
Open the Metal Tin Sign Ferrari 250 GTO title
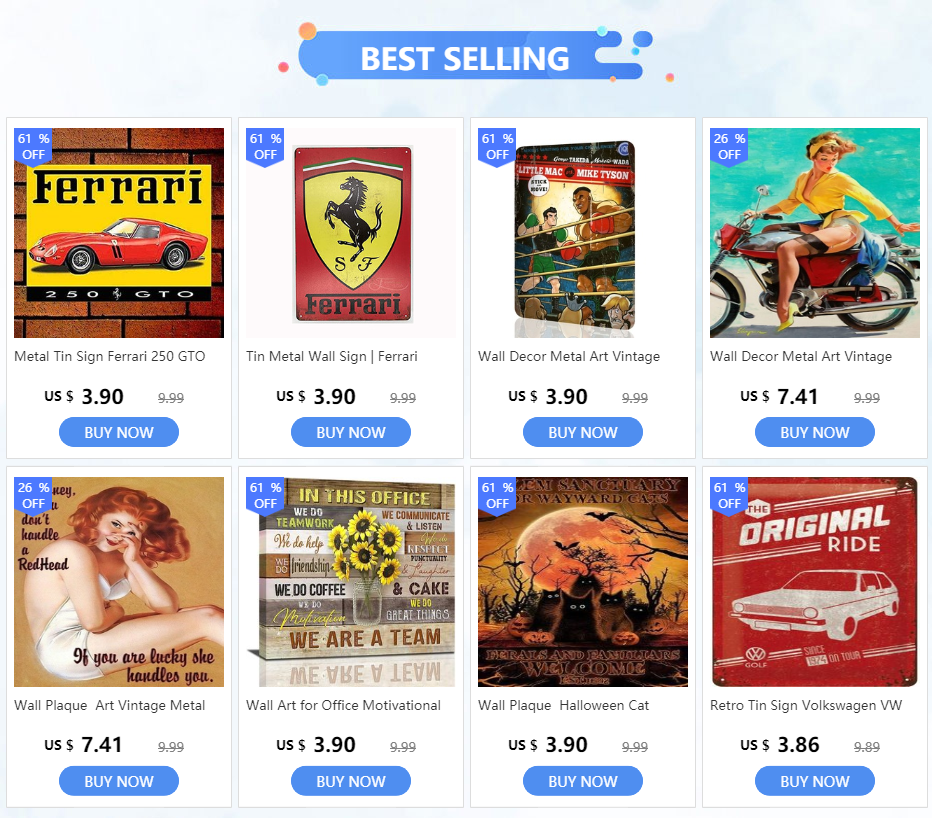click(109, 356)
